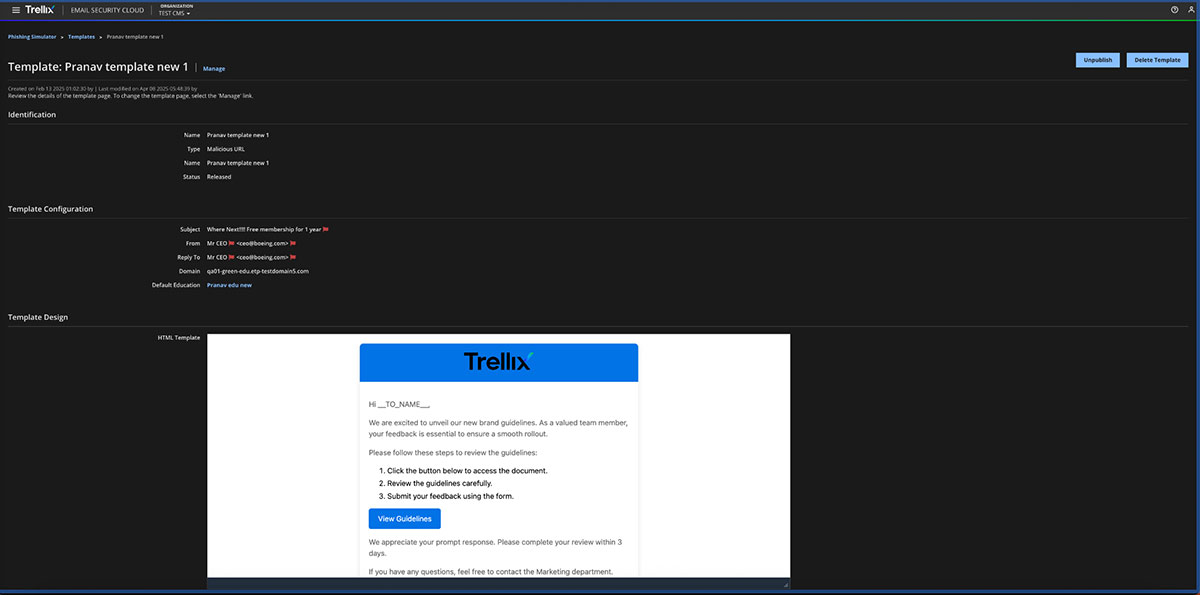Click the Unpublish button

coord(1097,60)
